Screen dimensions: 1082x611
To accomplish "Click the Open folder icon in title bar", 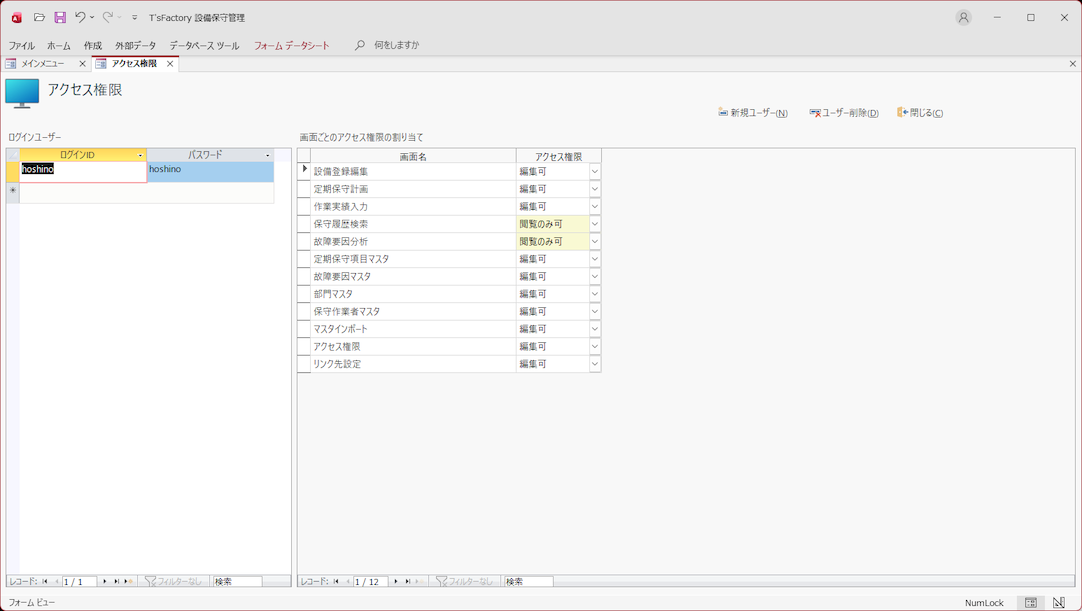I will tap(39, 17).
